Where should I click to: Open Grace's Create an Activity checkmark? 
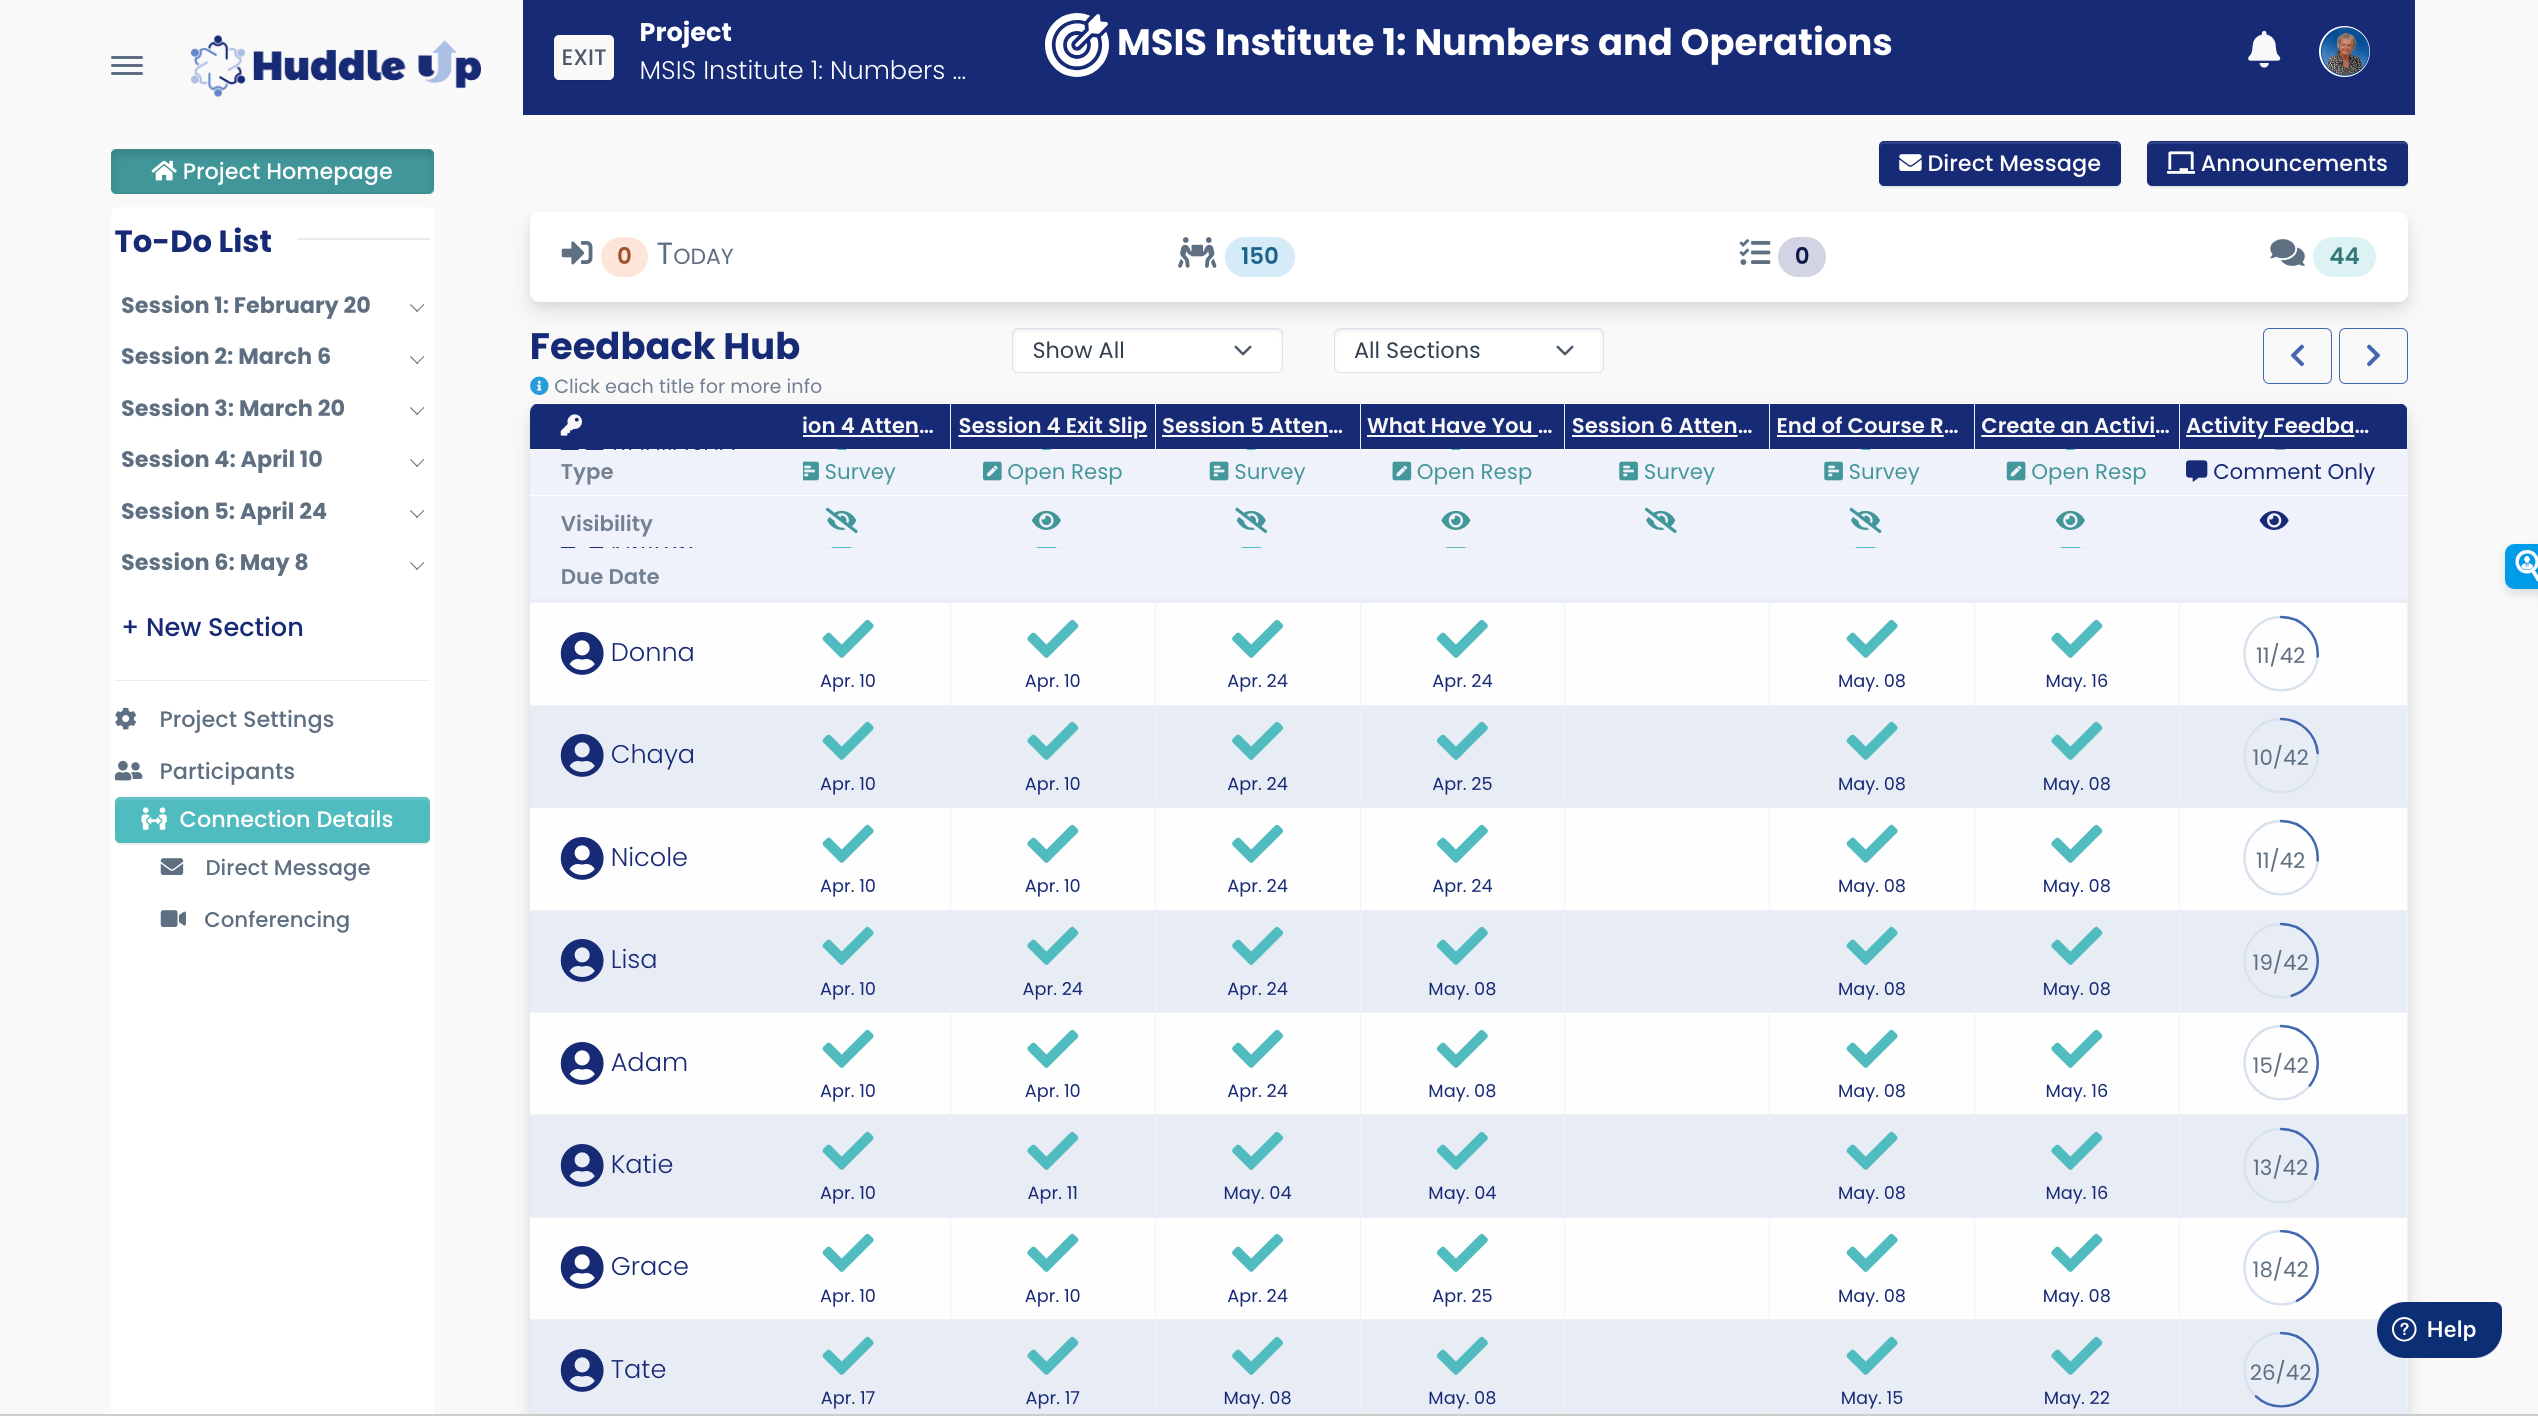pos(2076,1253)
